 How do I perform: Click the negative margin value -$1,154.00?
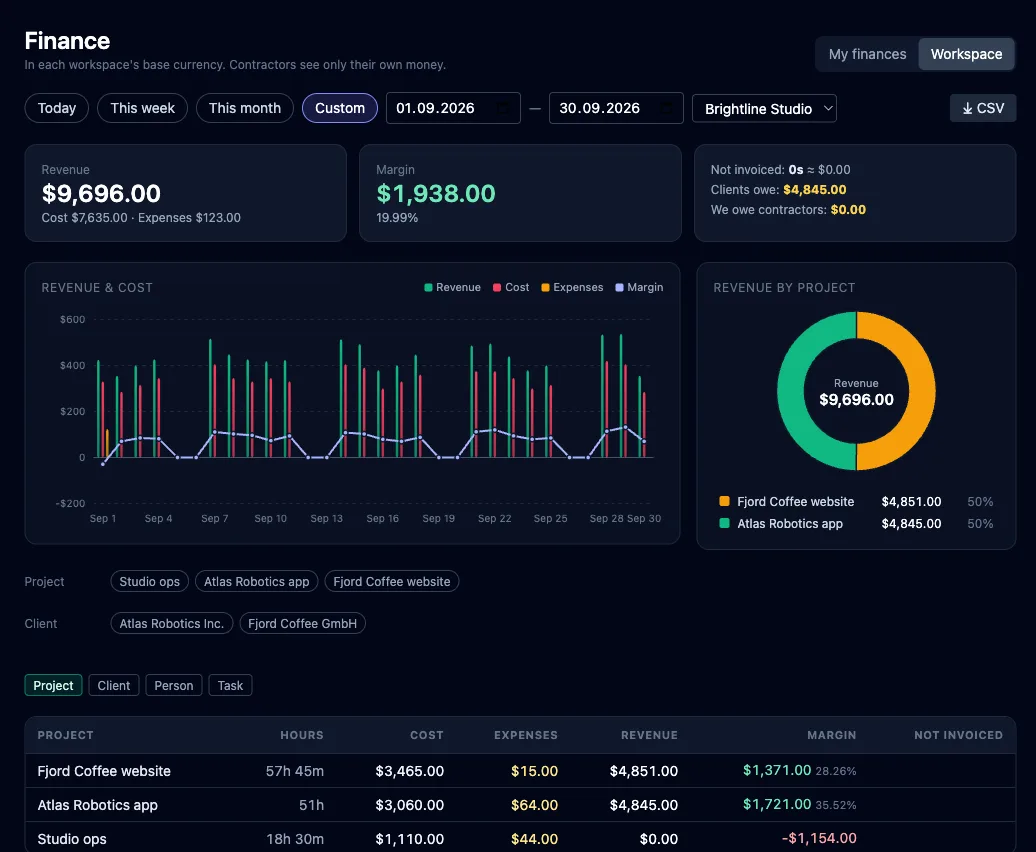coord(819,838)
